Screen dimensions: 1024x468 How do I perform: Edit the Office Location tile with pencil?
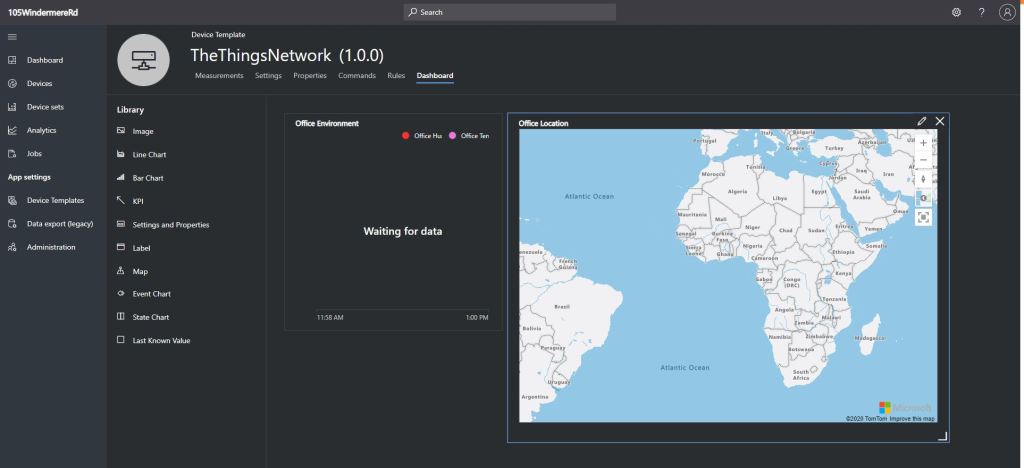(x=922, y=121)
